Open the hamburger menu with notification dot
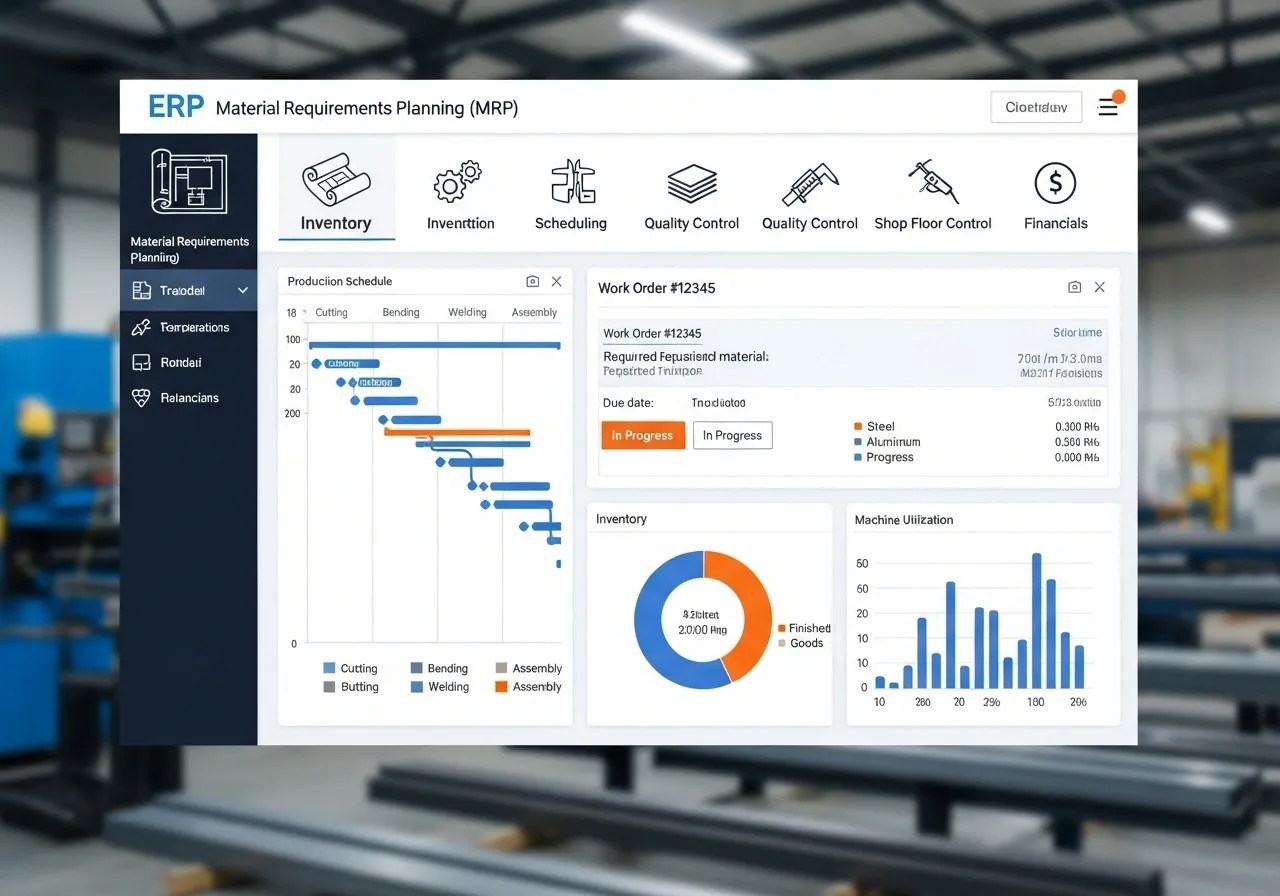Screen dimensions: 1280x896 (x=1108, y=107)
